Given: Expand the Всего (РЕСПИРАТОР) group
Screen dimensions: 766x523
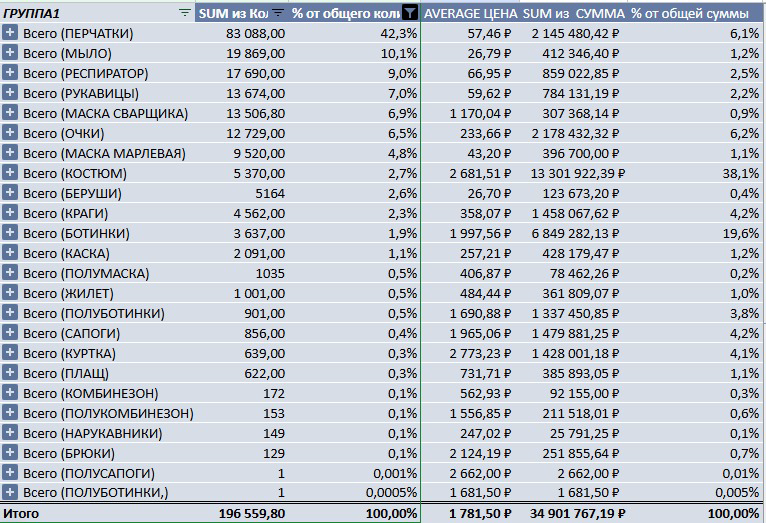Looking at the screenshot, I should 10,73.
